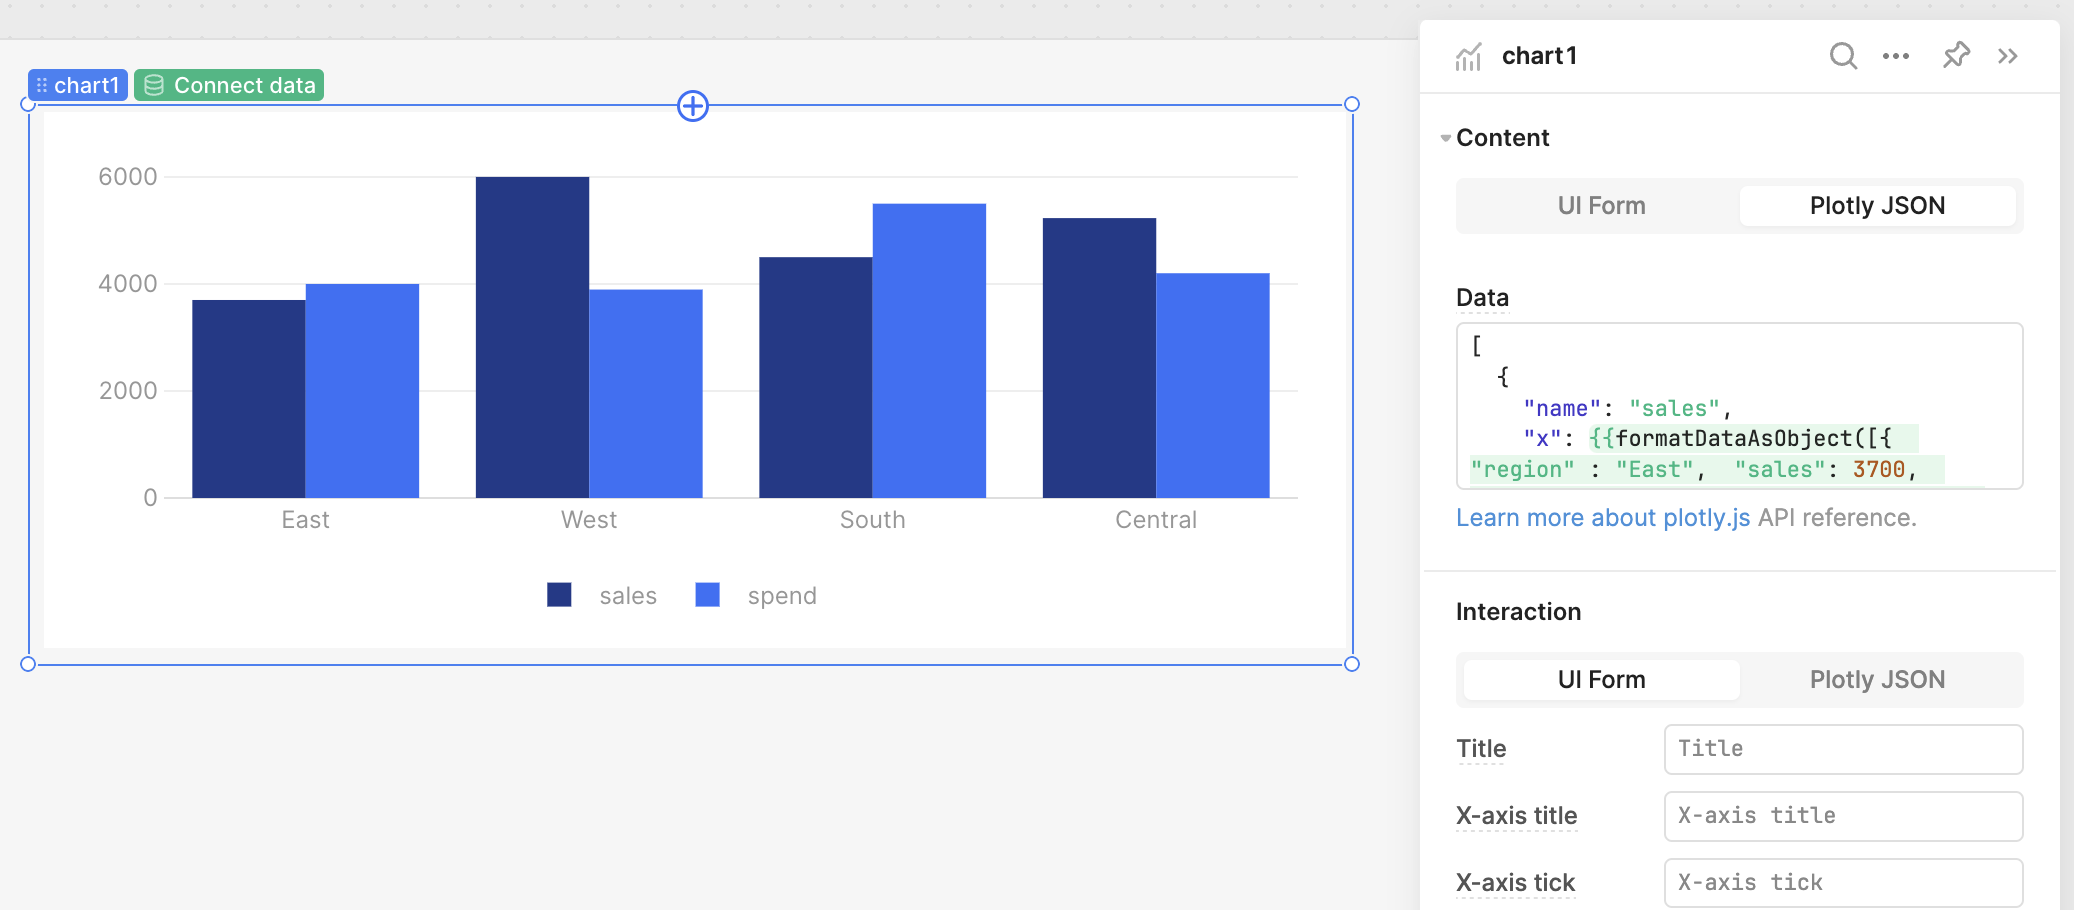Click the database icon on Connect data

(x=154, y=86)
